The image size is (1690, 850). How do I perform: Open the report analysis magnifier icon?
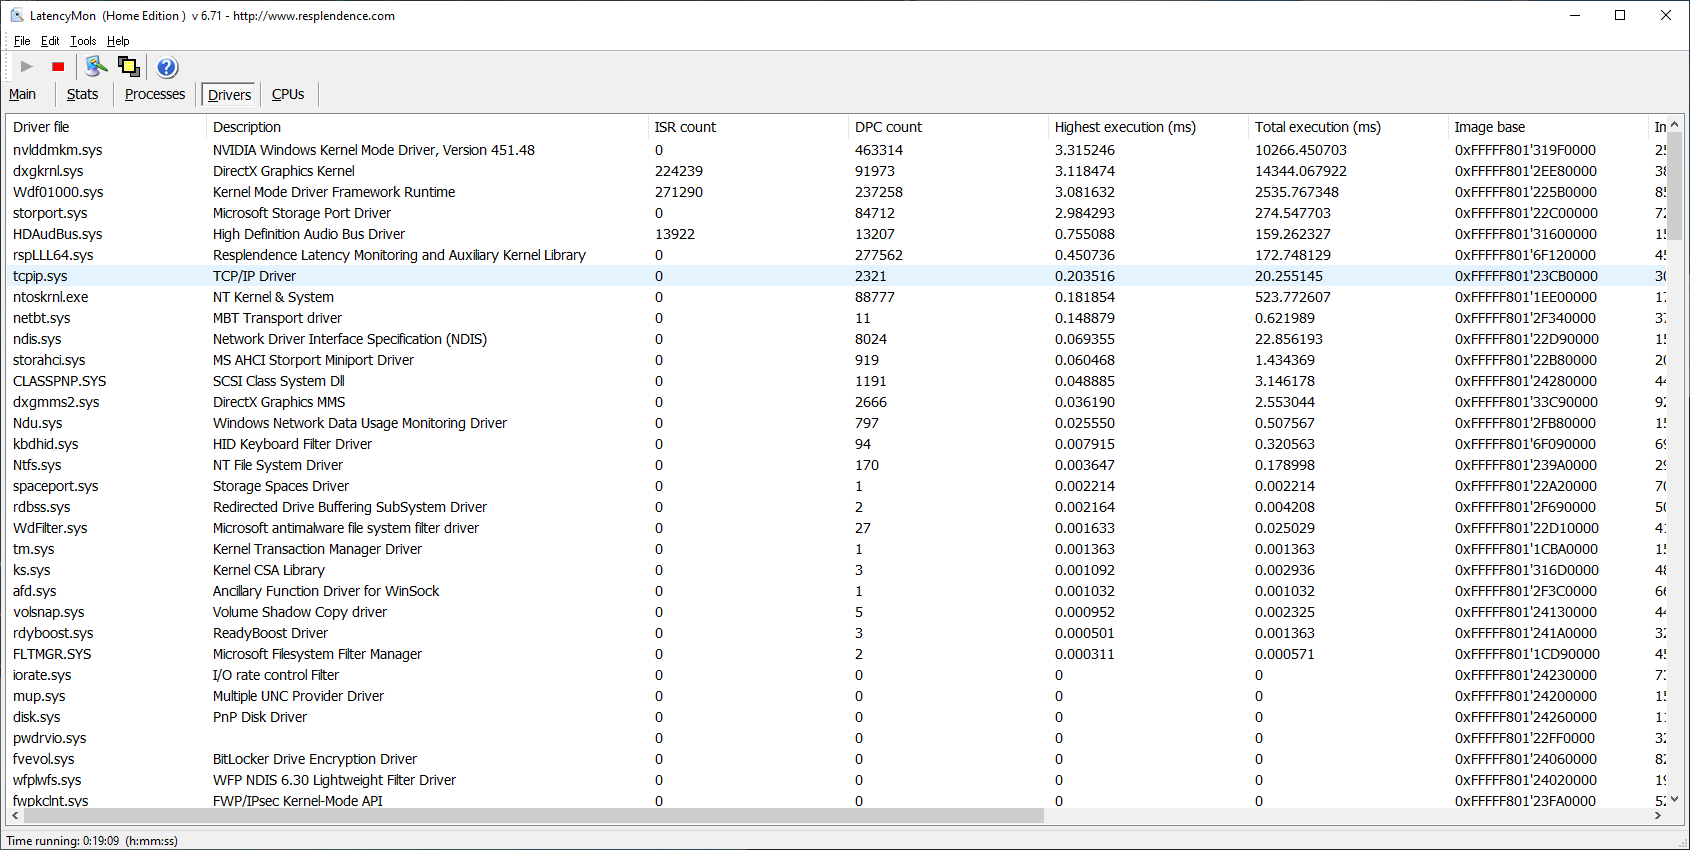(96, 67)
